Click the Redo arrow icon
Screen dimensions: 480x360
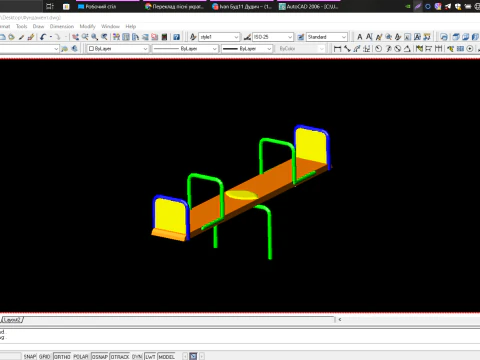click(x=57, y=37)
